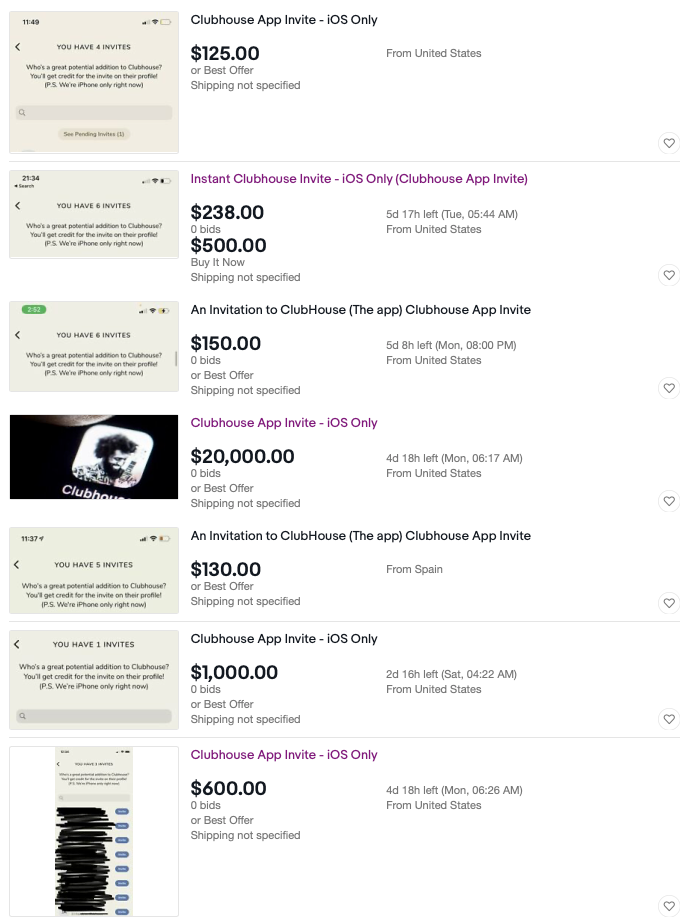Click the 'You have 1 invites' thumbnail
This screenshot has height=920, width=691.
(x=94, y=680)
